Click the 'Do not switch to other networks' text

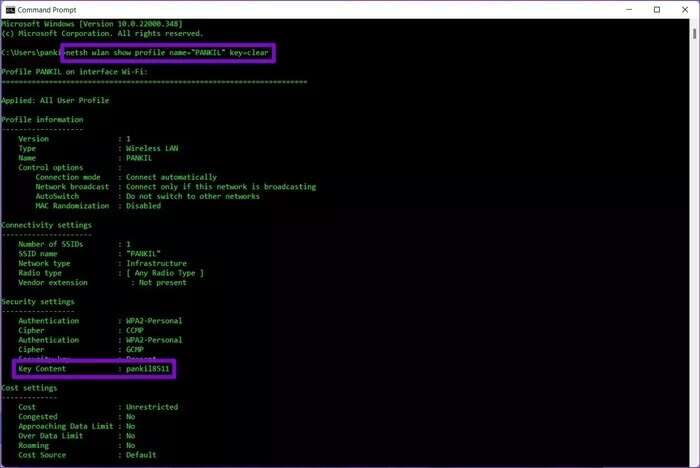[x=192, y=196]
